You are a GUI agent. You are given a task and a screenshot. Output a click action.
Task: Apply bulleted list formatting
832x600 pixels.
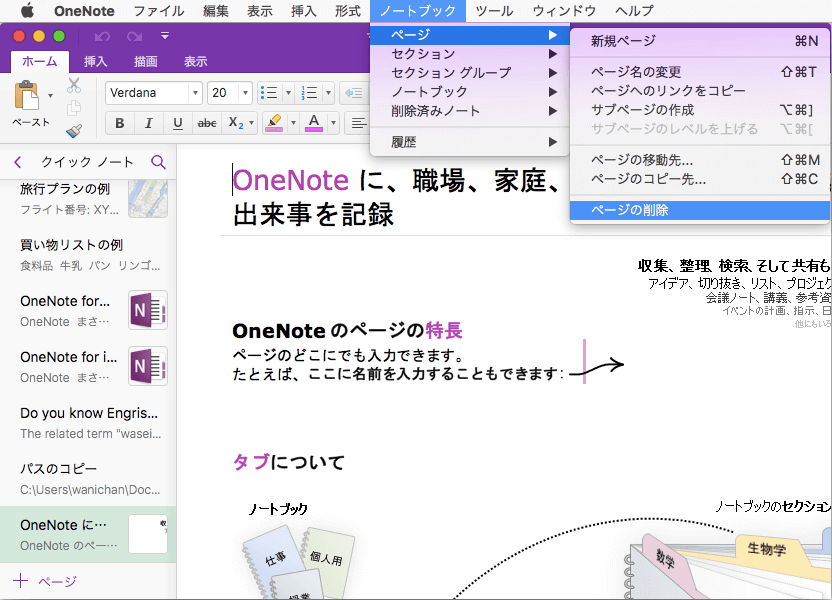270,93
